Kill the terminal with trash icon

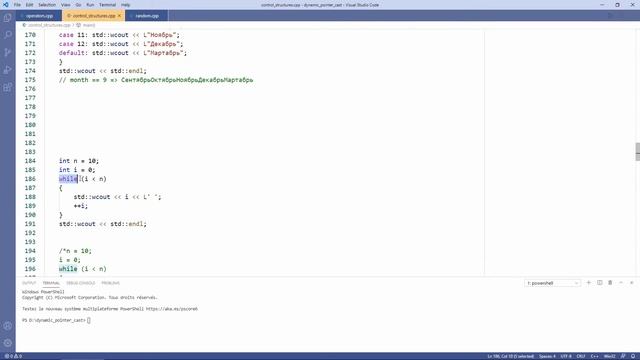[x=610, y=283]
